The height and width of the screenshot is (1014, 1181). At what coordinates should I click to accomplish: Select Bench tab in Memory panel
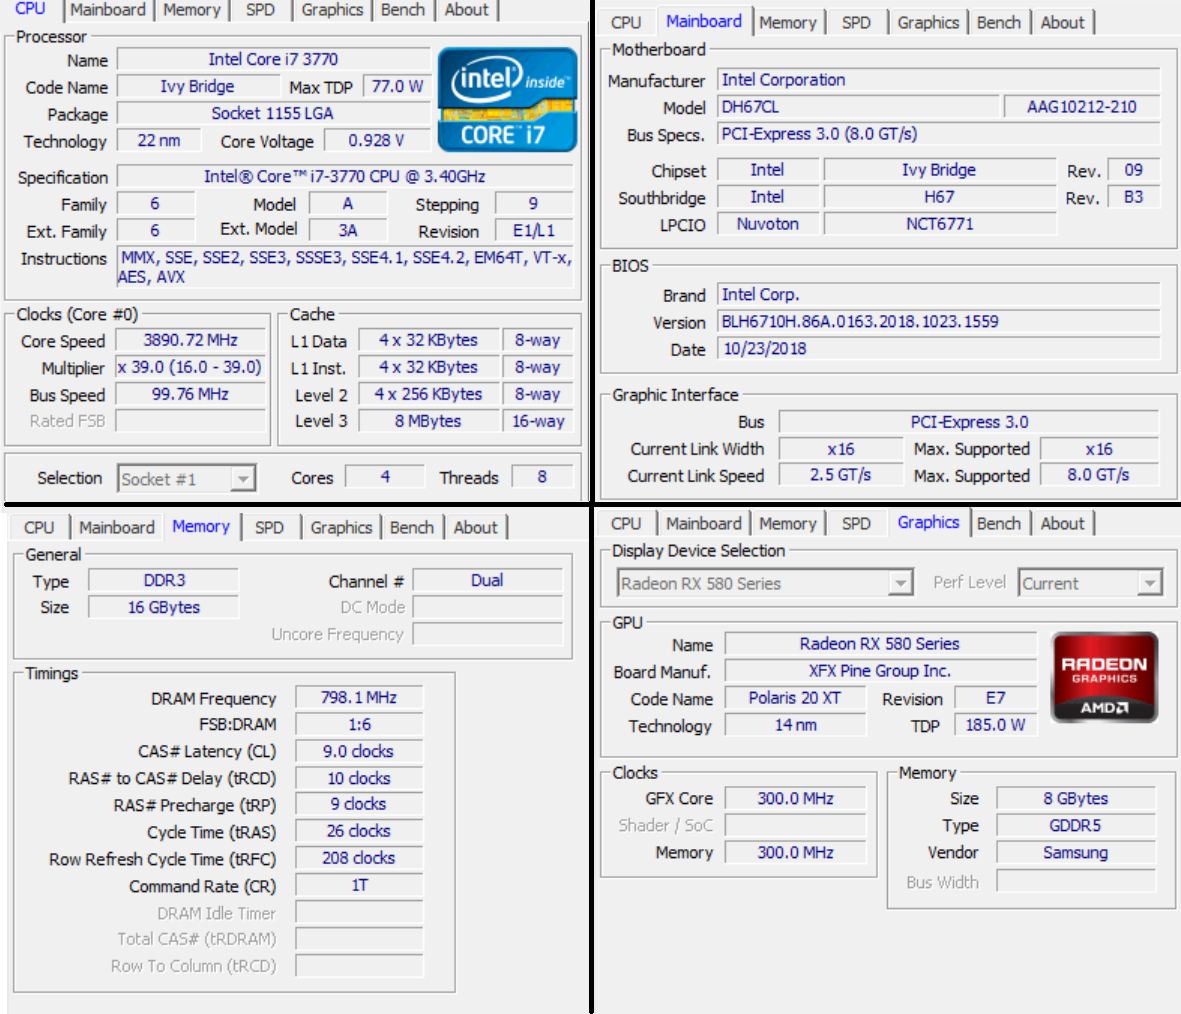[x=412, y=527]
